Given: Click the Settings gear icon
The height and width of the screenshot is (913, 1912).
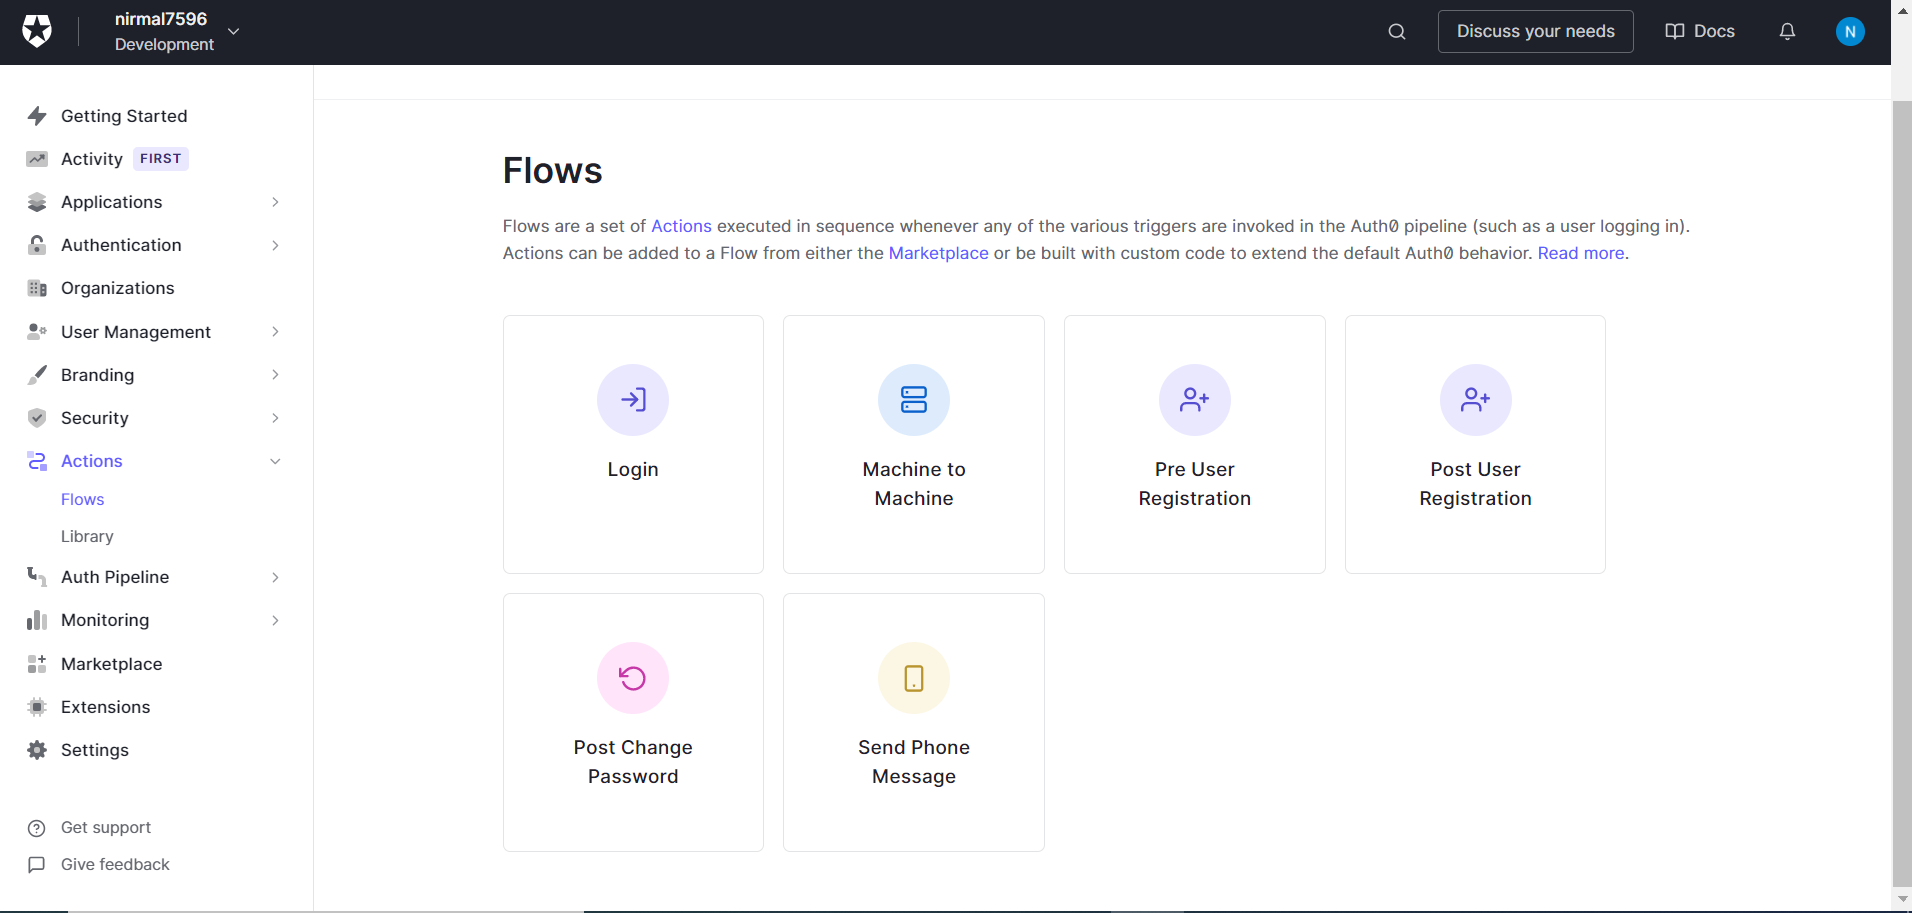Looking at the screenshot, I should [37, 750].
